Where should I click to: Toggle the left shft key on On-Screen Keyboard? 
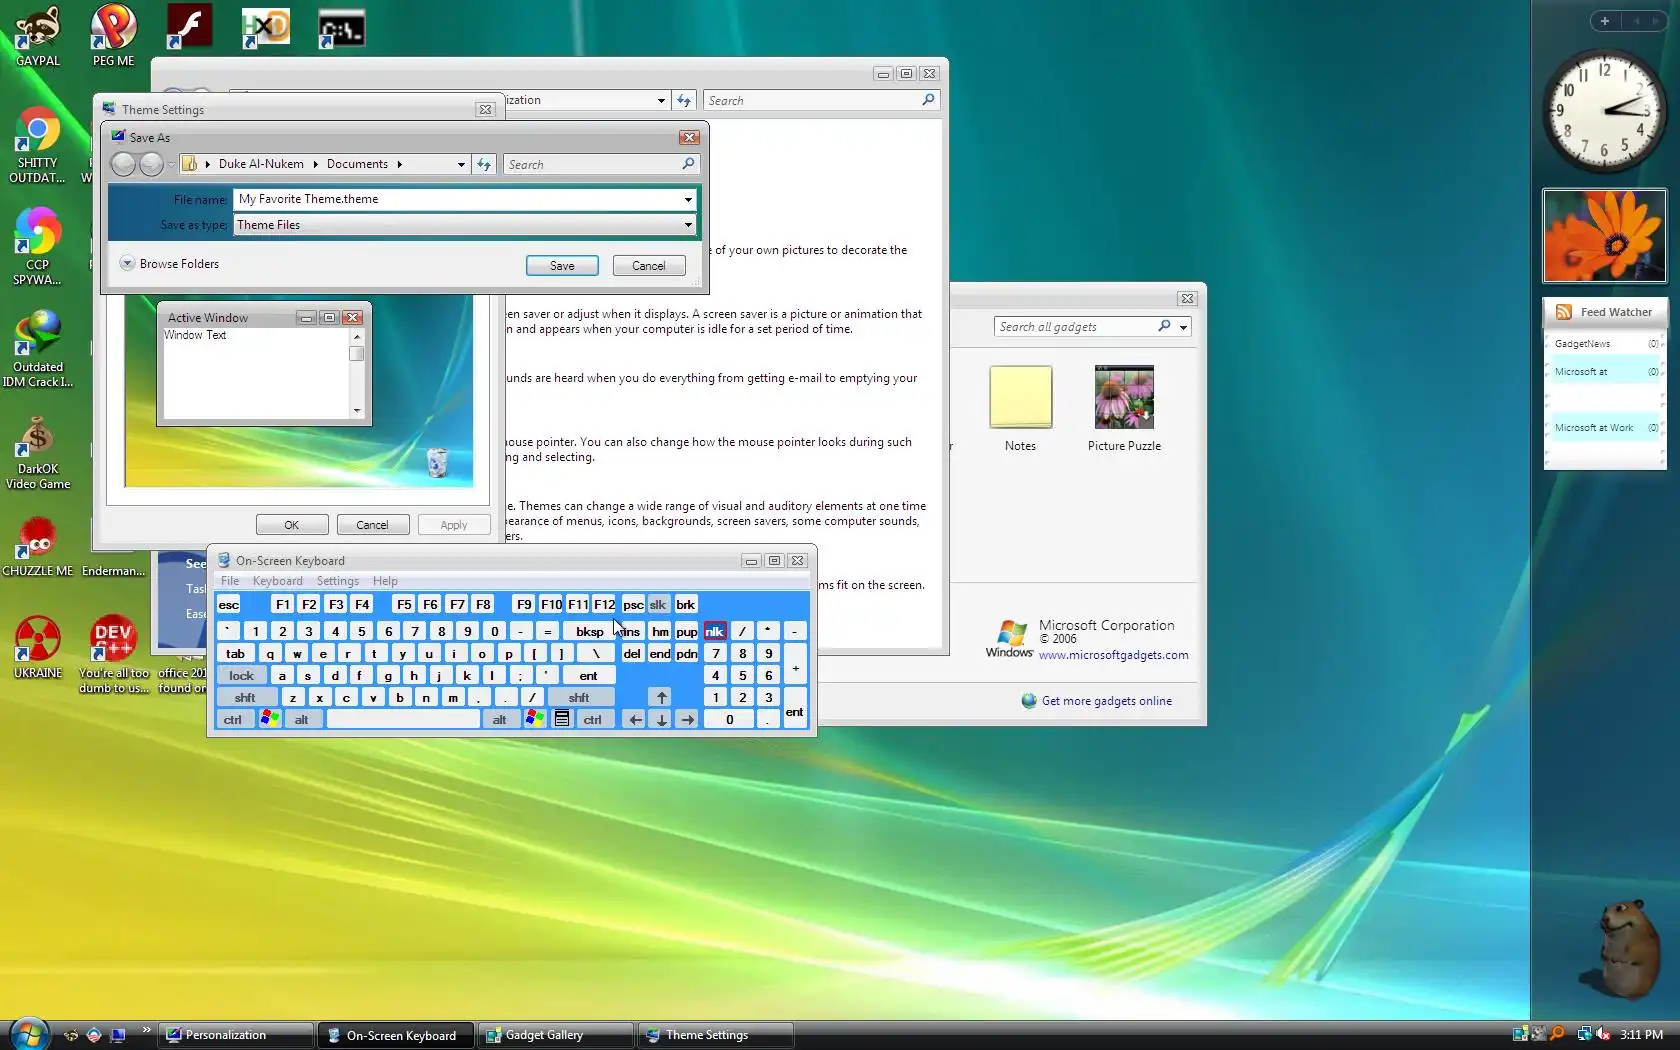pyautogui.click(x=245, y=697)
